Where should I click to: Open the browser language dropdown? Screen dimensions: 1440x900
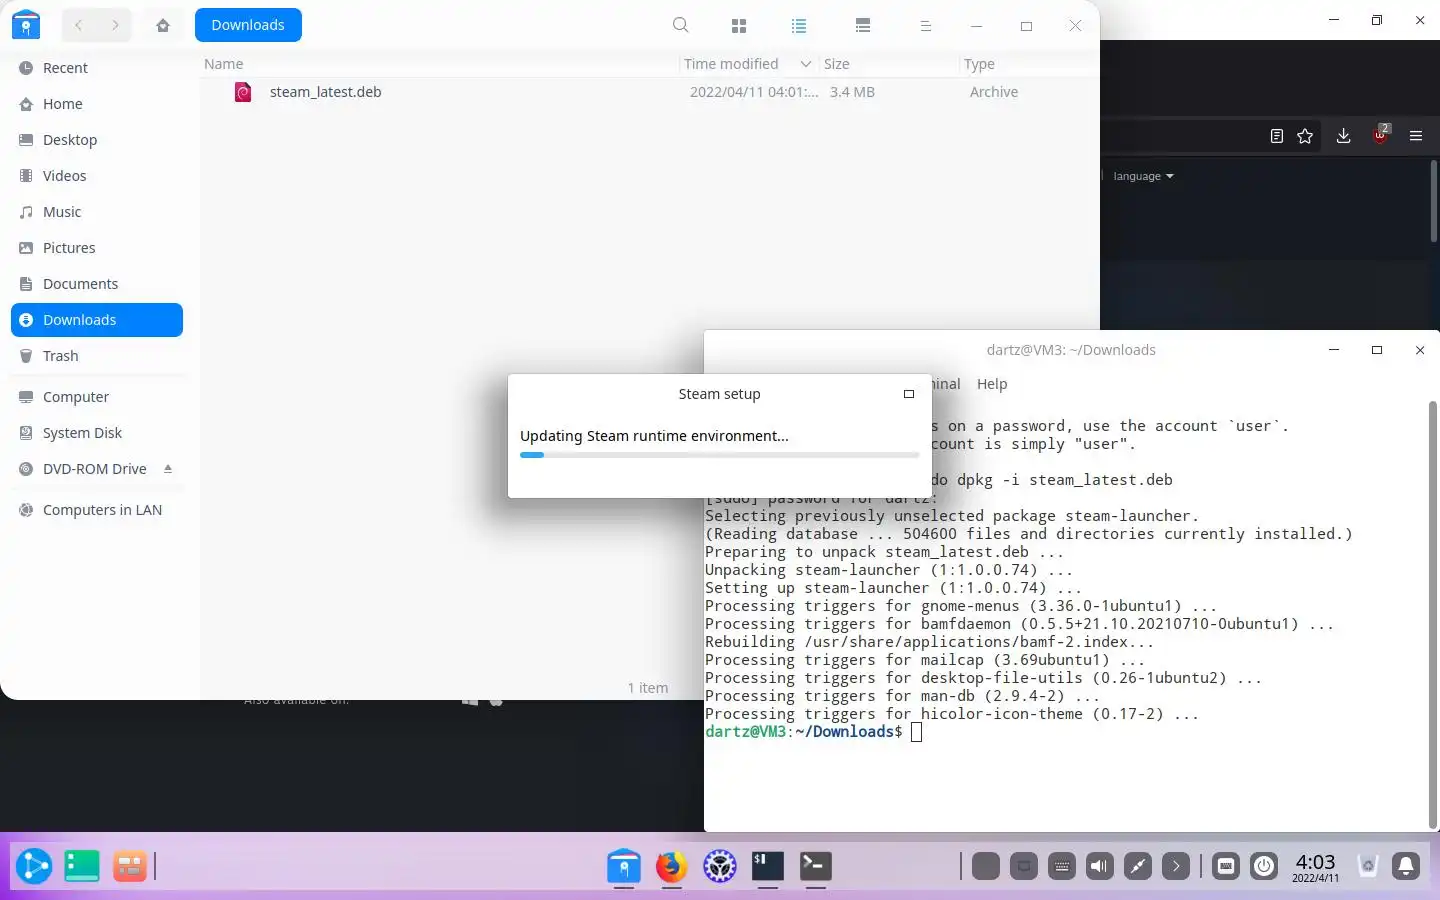pos(1143,176)
